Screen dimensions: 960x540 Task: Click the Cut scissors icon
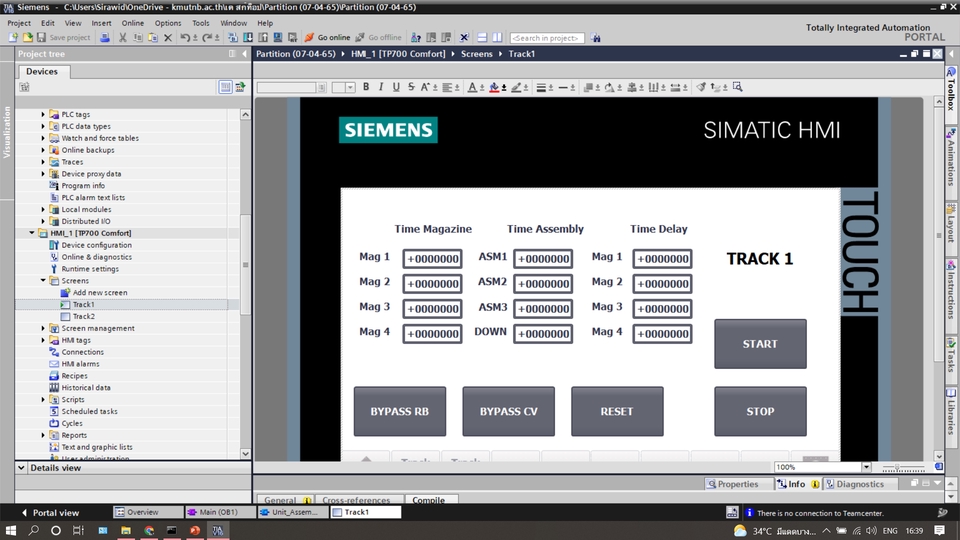tap(122, 37)
